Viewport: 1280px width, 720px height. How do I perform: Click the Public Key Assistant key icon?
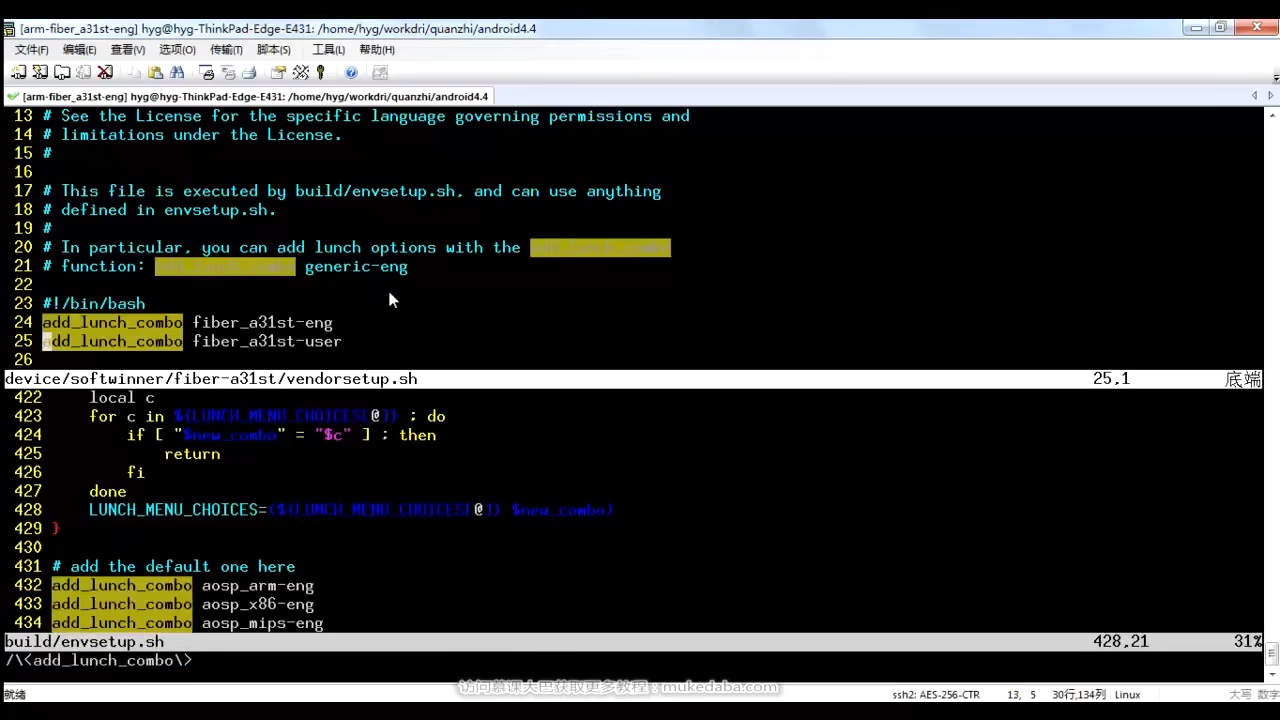[320, 72]
